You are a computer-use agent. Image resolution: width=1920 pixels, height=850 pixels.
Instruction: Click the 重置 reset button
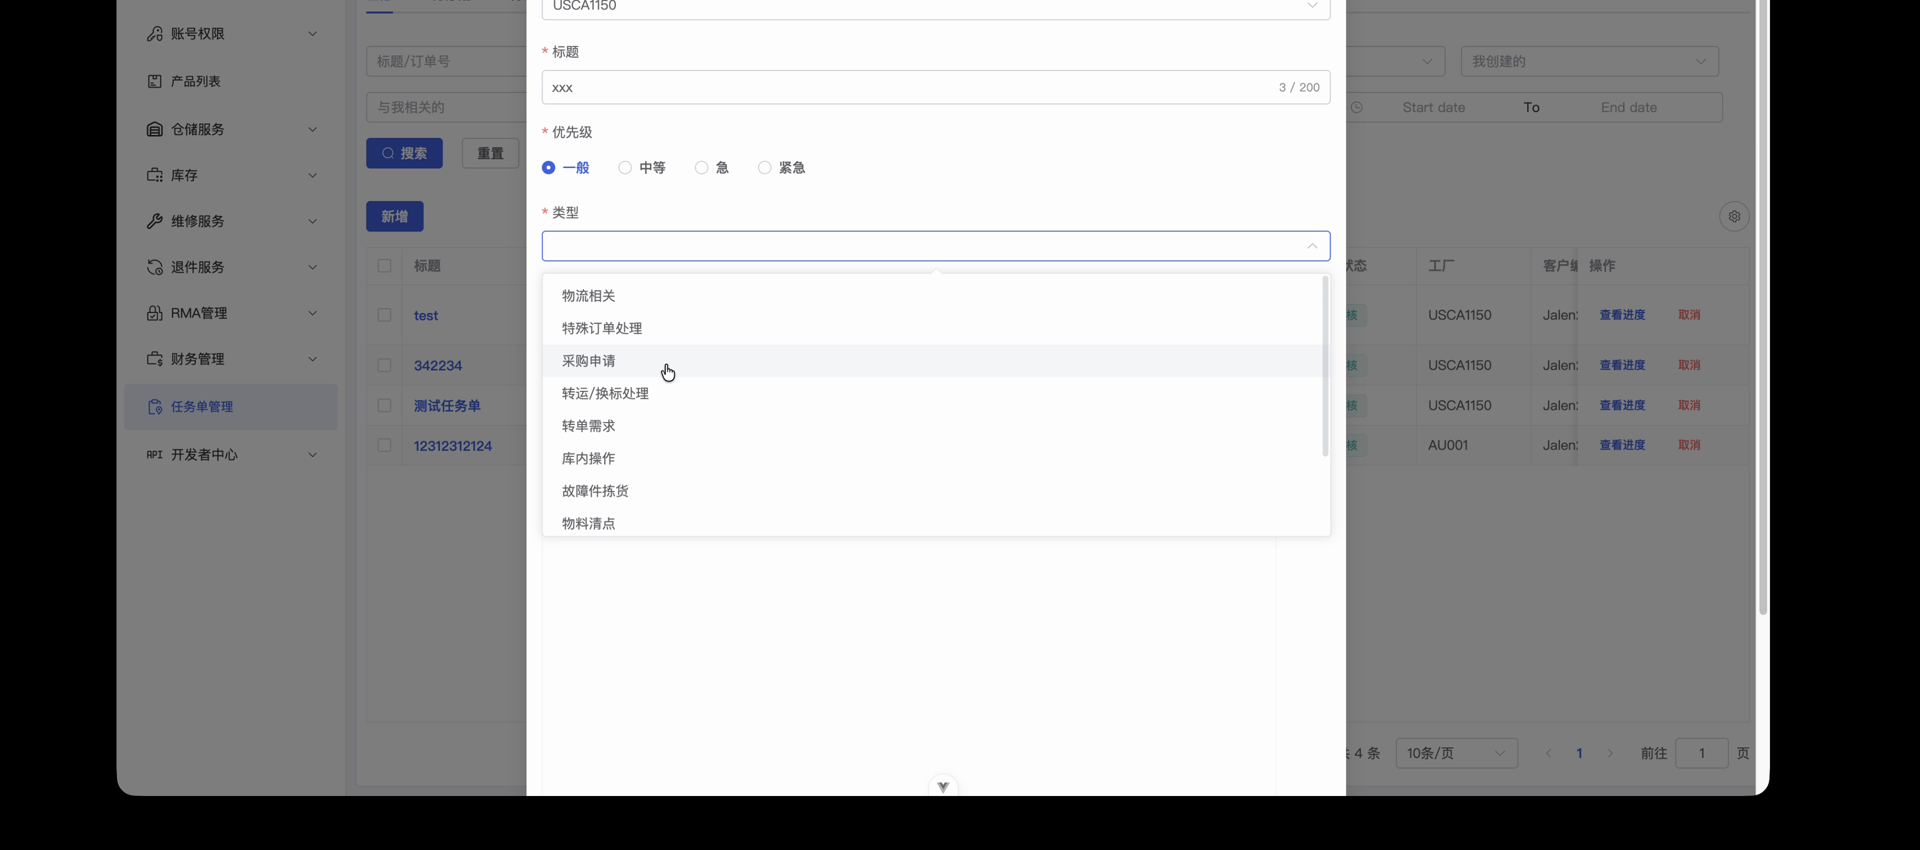coord(490,153)
